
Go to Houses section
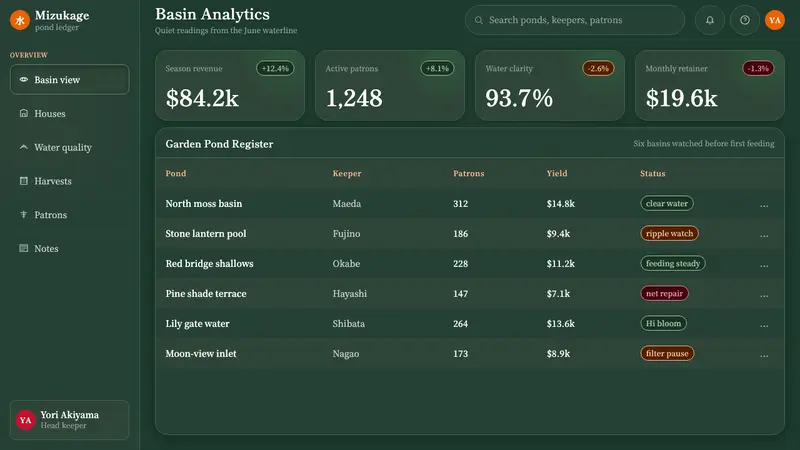(x=69, y=113)
